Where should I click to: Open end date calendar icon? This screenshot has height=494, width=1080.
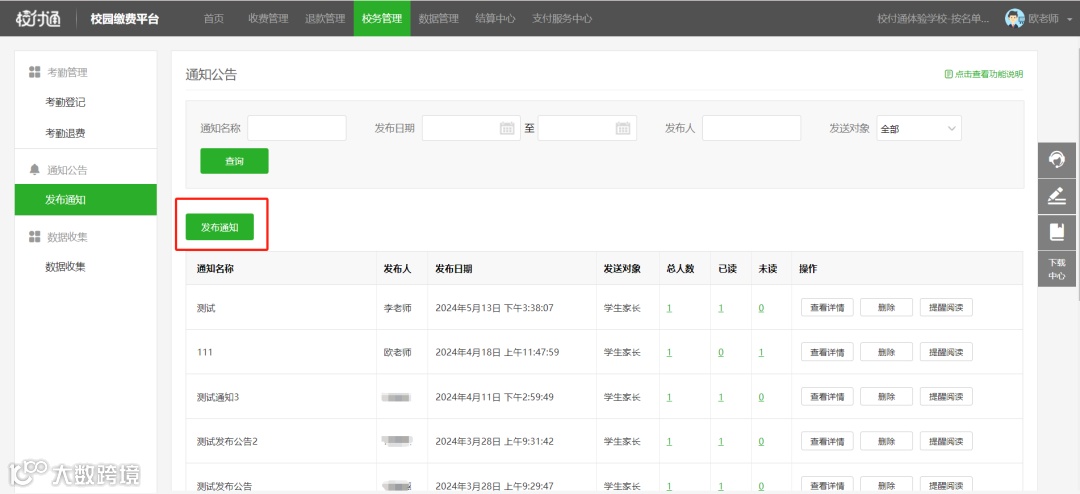click(x=623, y=128)
